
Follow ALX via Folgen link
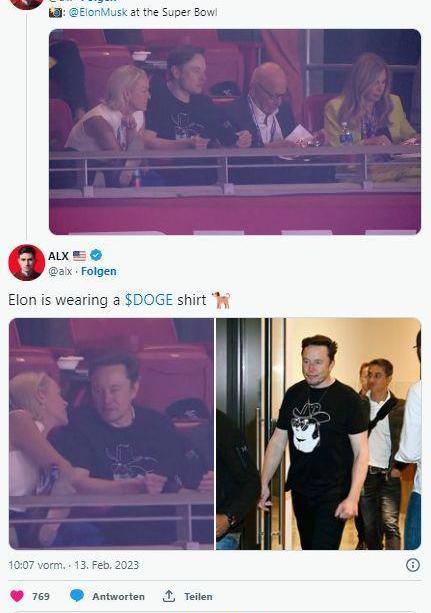[x=99, y=271]
